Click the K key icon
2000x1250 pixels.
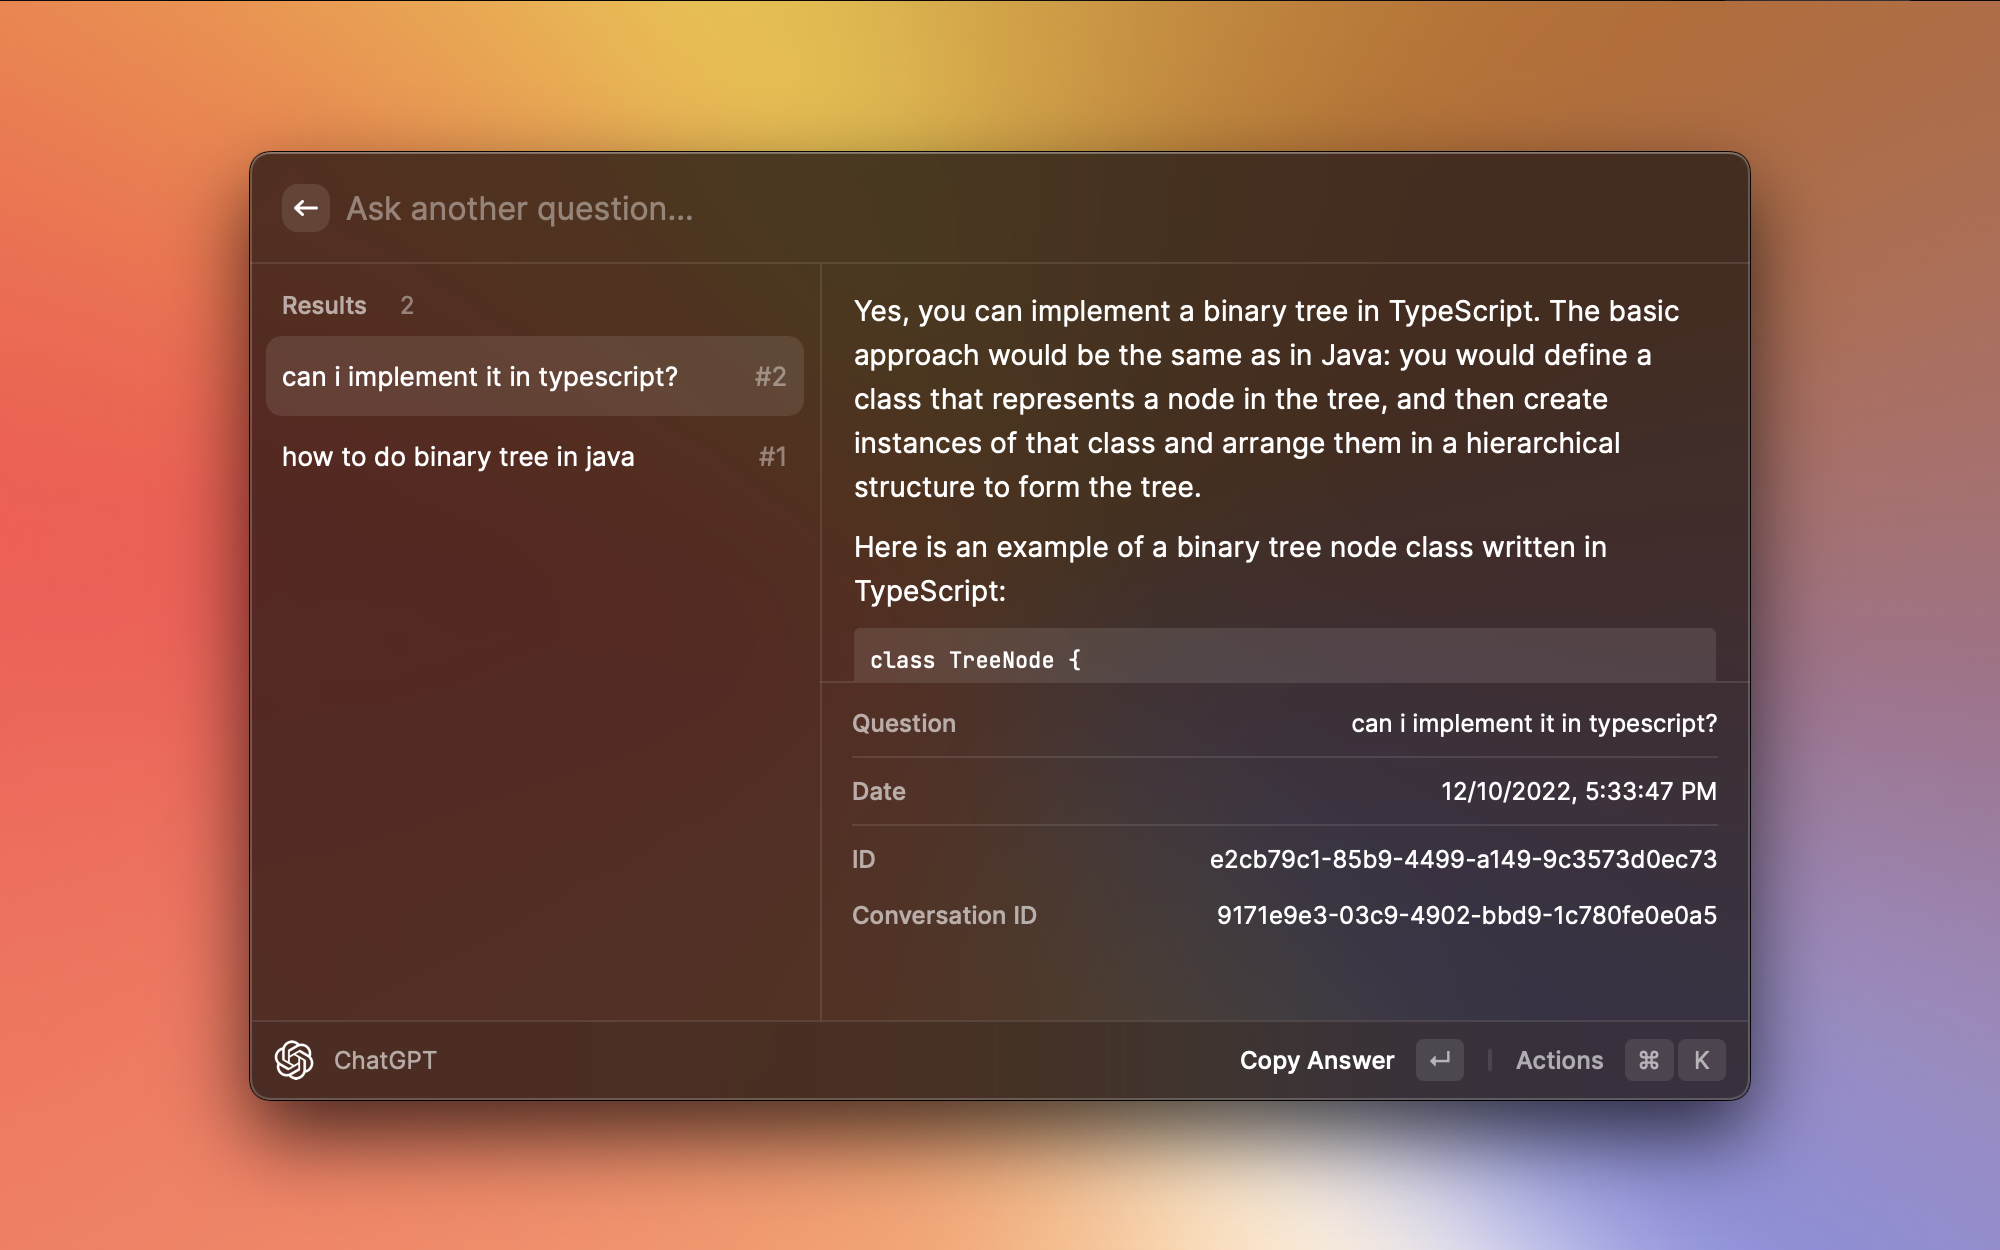coord(1701,1060)
